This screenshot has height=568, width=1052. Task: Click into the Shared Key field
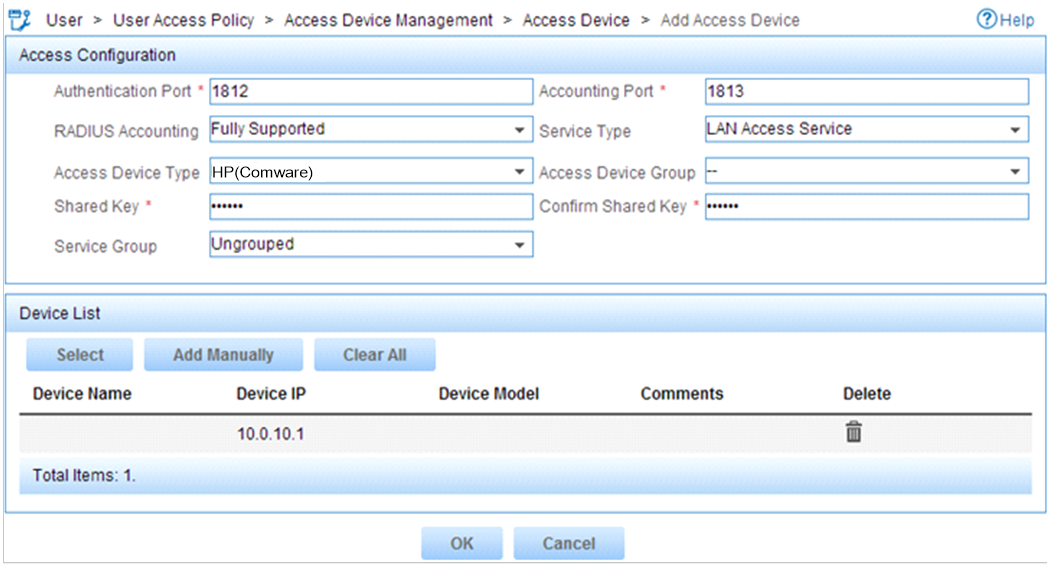(371, 207)
